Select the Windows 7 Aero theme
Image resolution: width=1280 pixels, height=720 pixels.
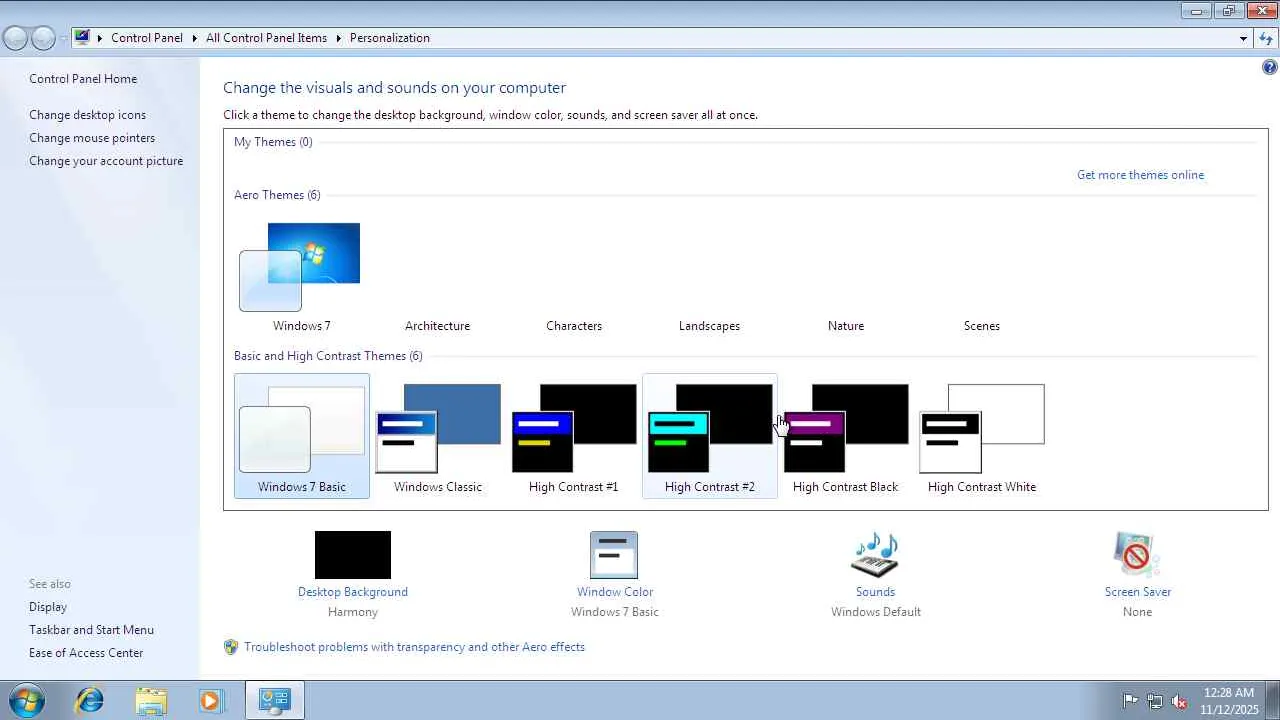click(x=301, y=277)
